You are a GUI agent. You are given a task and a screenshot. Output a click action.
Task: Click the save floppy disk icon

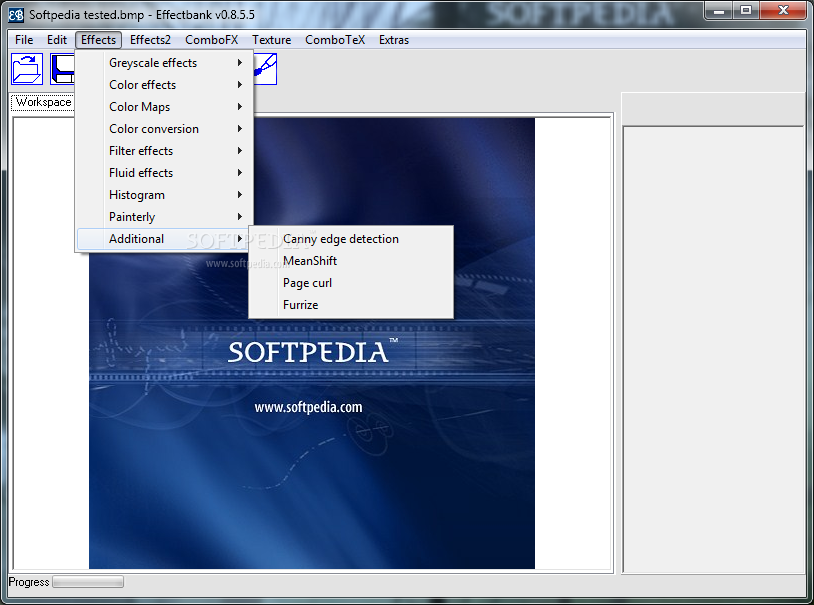click(x=62, y=69)
